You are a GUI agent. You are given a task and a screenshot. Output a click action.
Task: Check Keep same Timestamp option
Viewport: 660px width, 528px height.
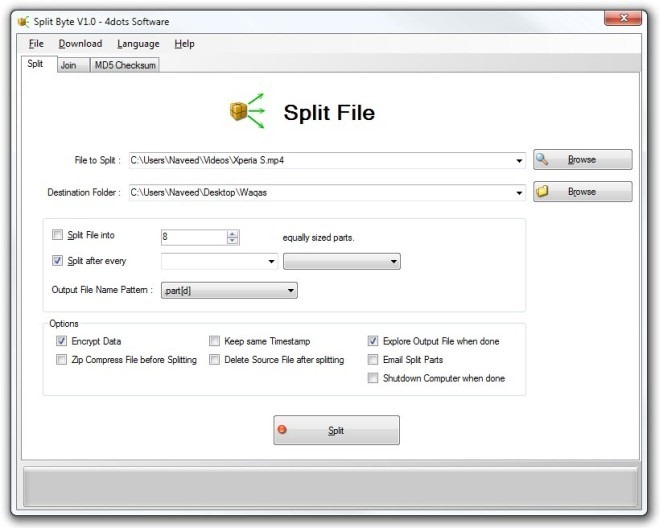214,341
